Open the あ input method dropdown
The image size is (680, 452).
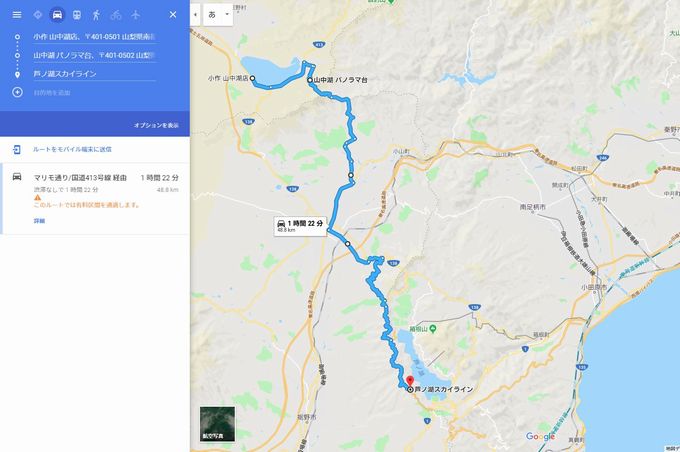[218, 15]
